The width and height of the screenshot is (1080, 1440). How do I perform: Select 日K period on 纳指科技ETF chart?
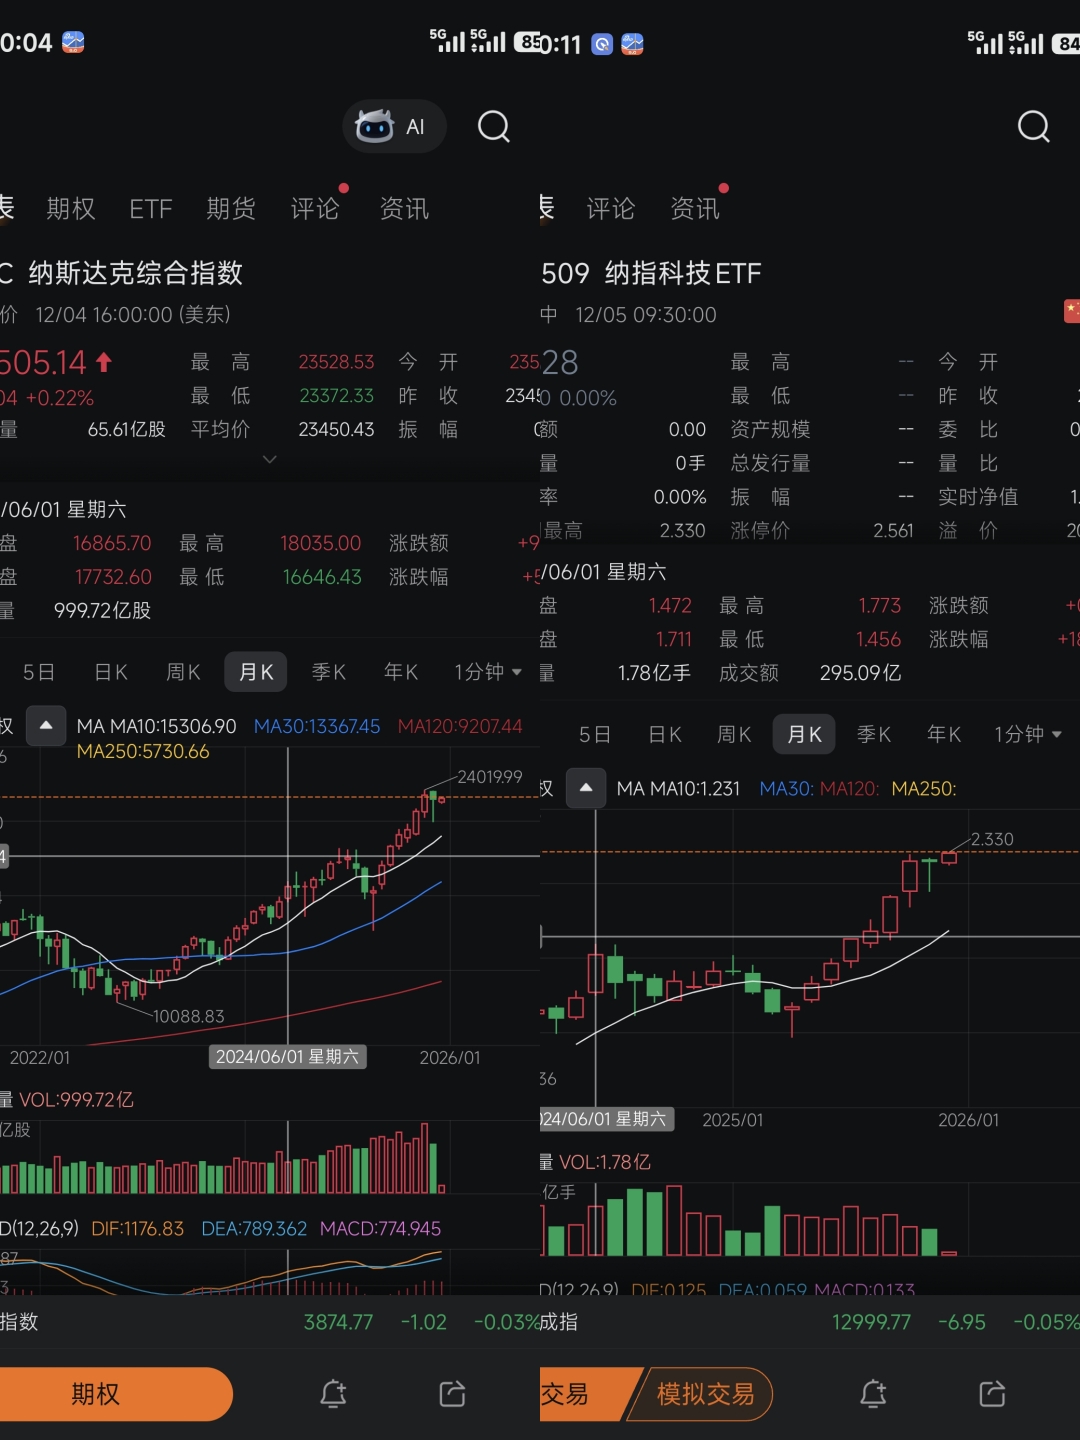[665, 734]
